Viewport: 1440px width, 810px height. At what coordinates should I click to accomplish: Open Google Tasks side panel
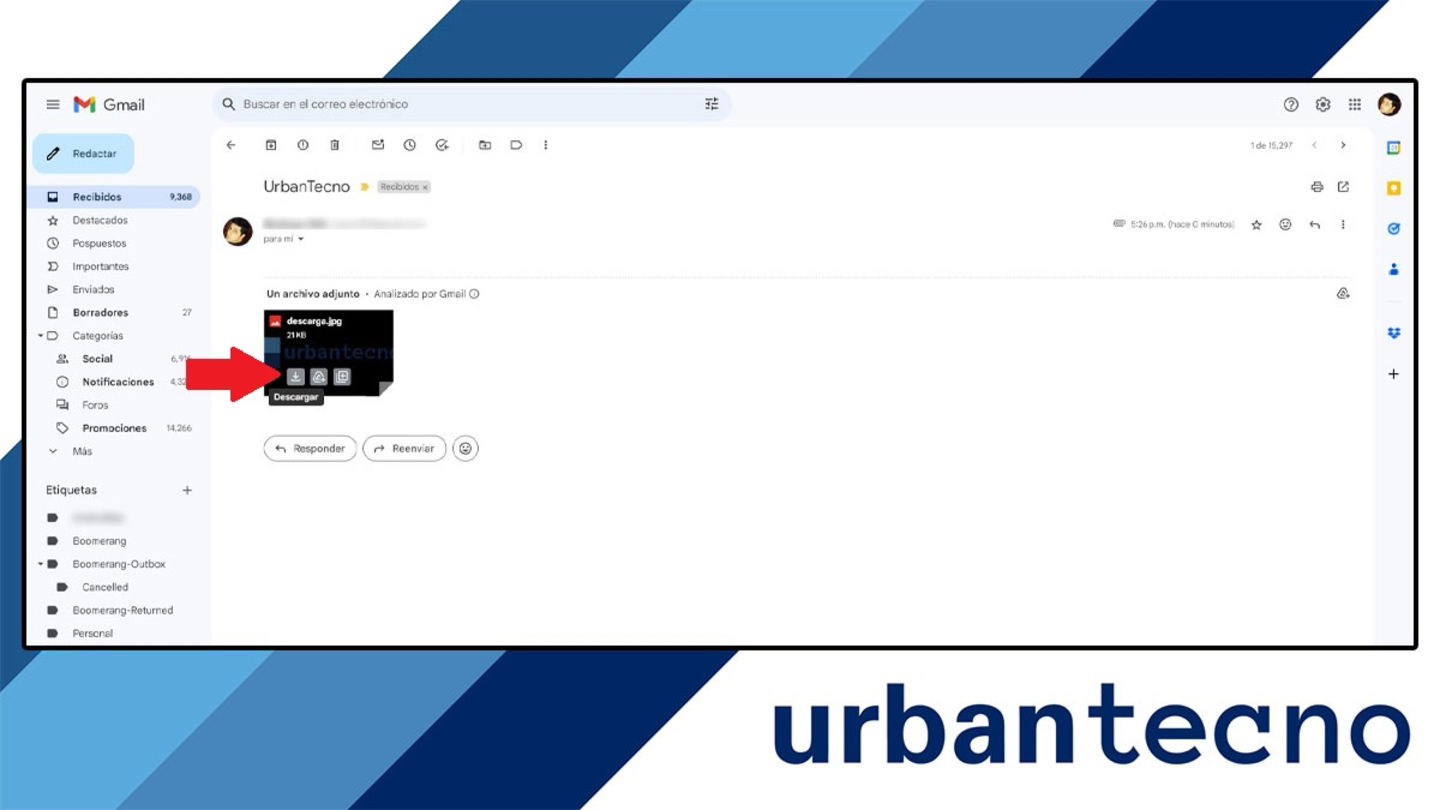point(1394,228)
